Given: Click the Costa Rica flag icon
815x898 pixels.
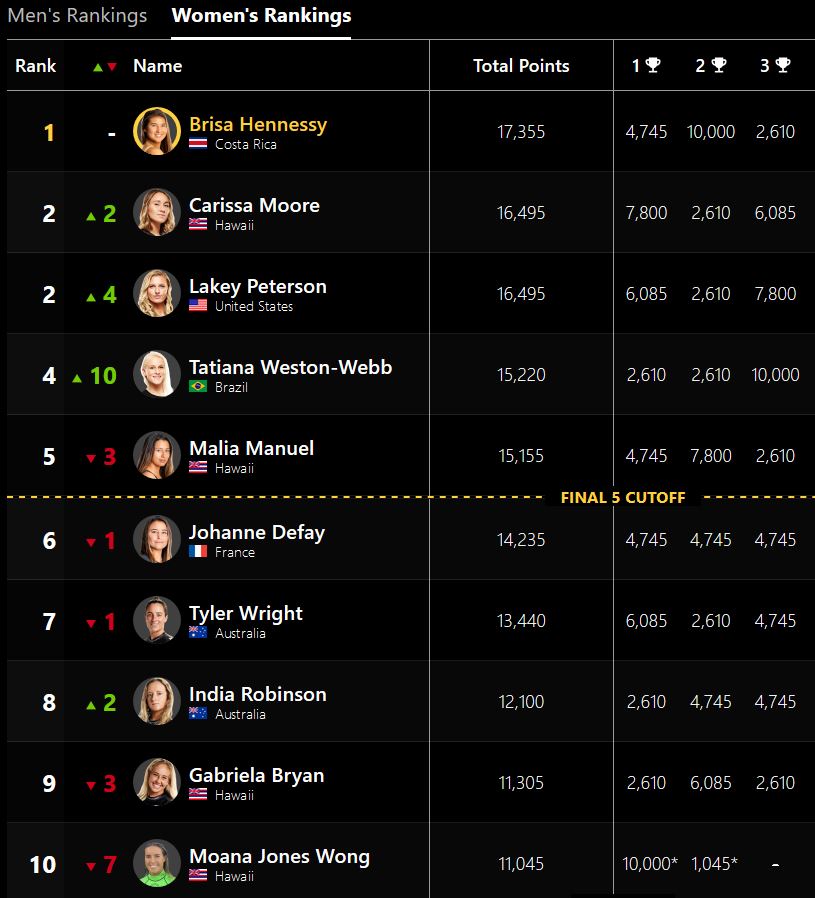Looking at the screenshot, I should [198, 144].
